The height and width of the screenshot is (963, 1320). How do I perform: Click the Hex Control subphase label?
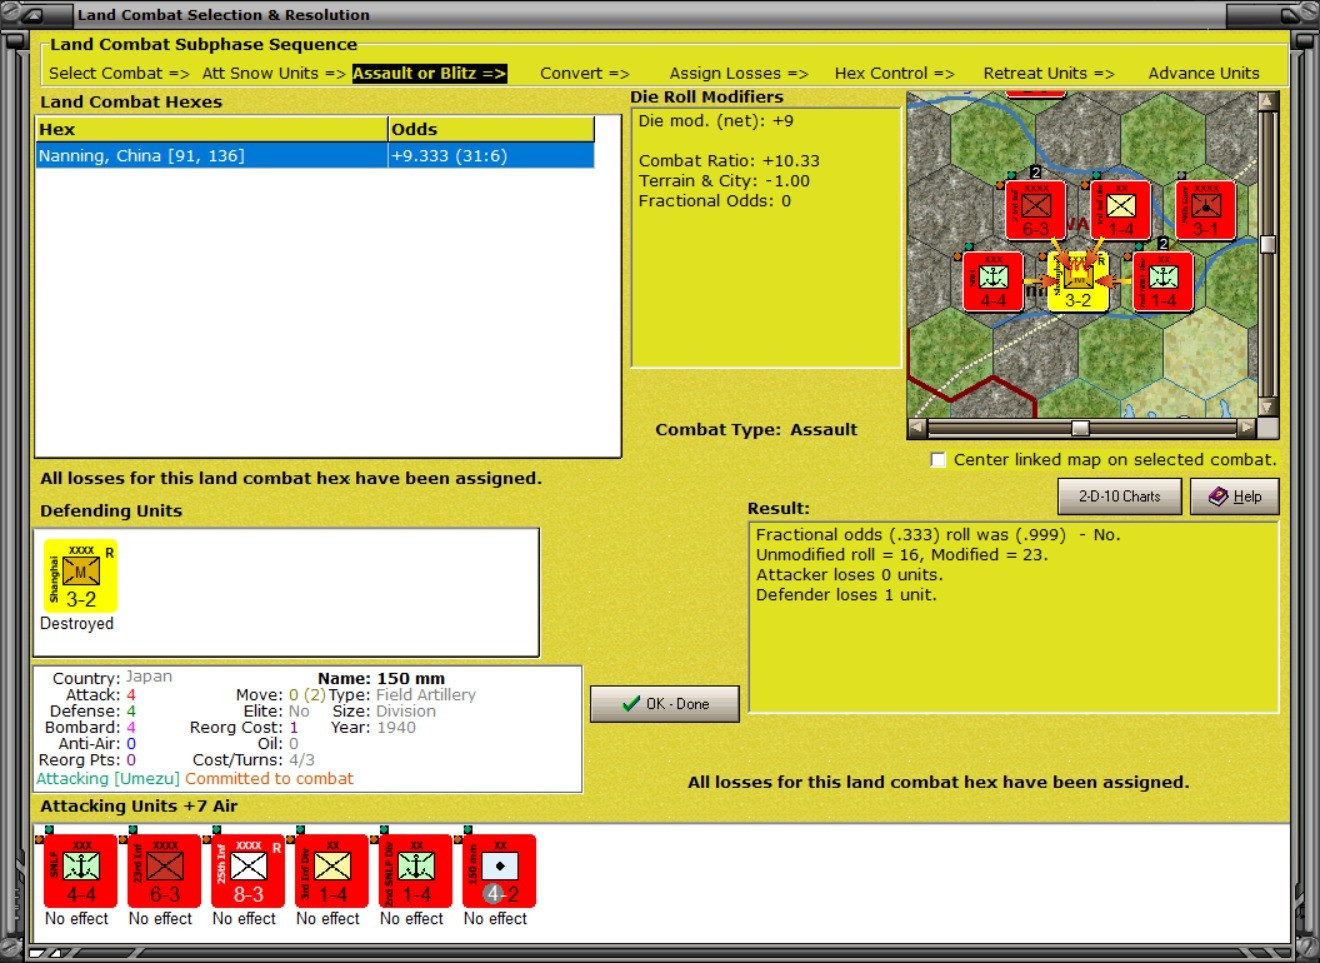895,73
